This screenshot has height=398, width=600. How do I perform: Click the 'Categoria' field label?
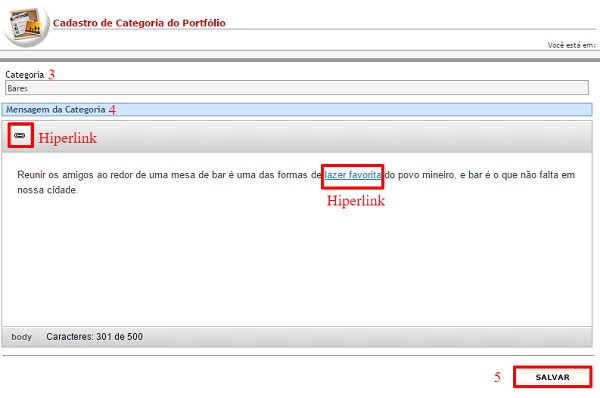coord(24,75)
